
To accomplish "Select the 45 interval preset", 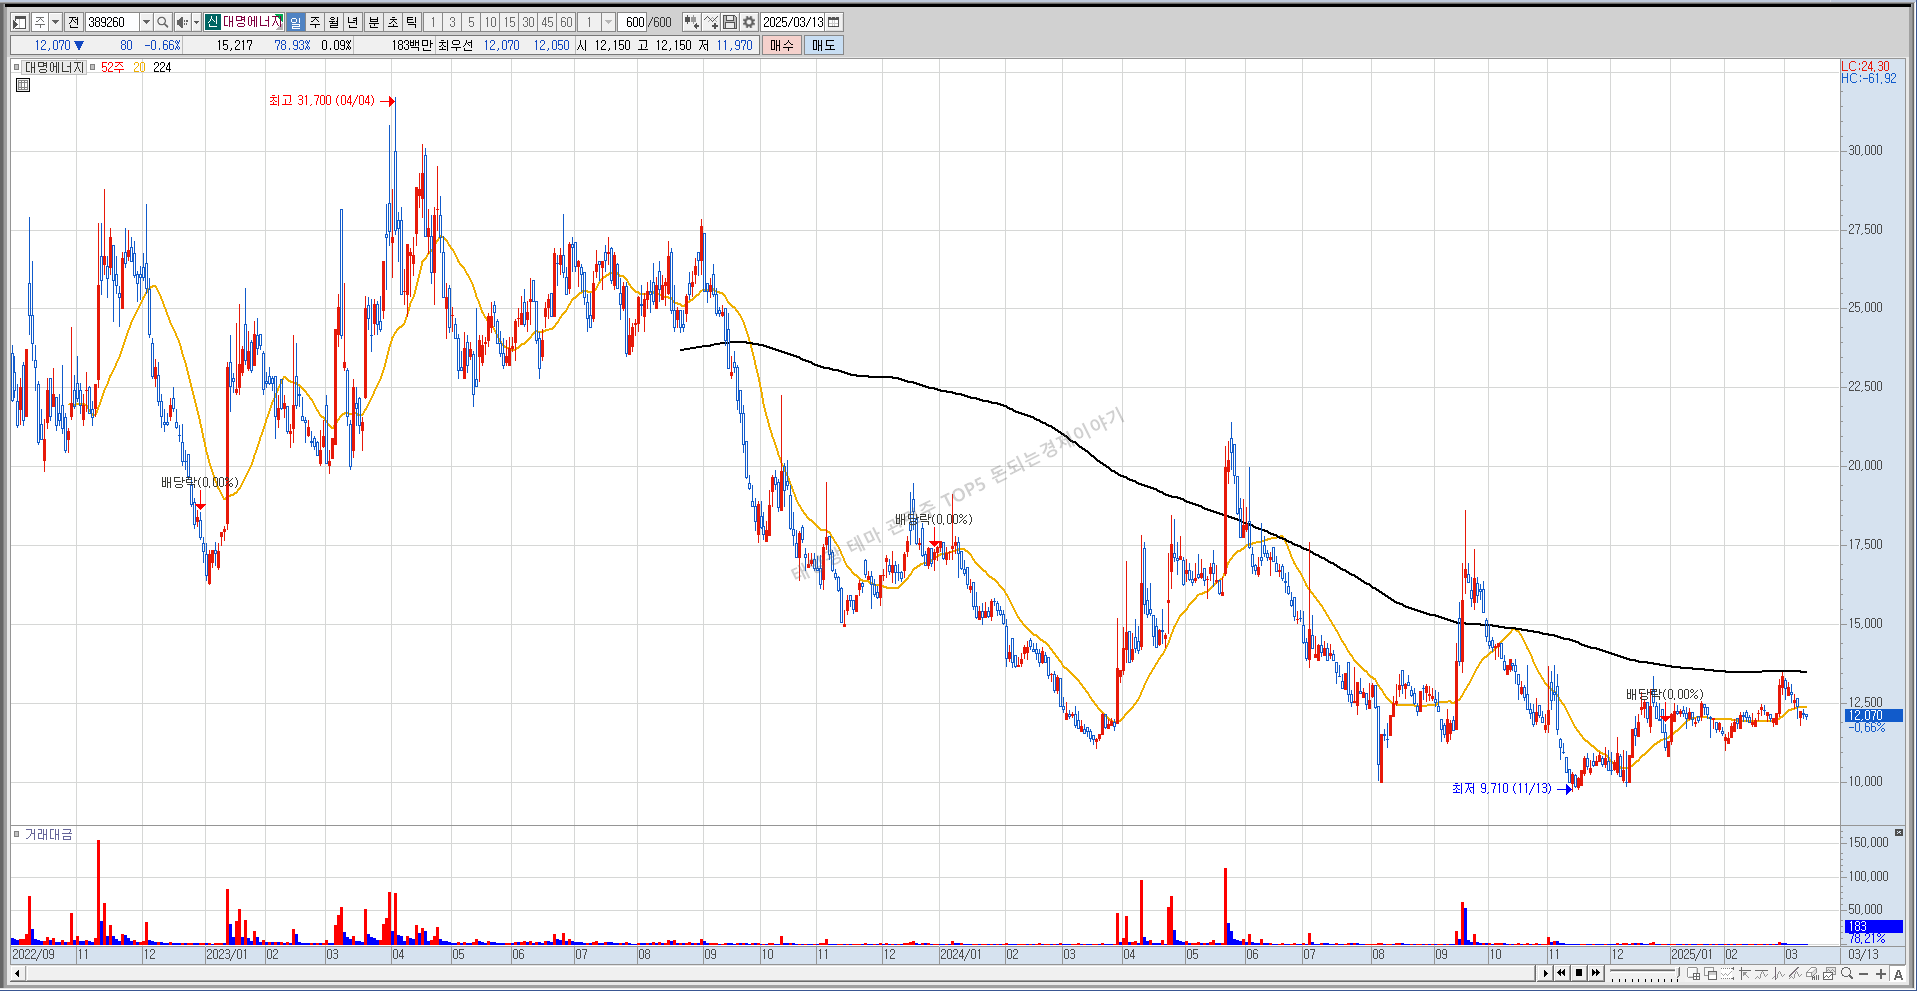I will point(547,22).
